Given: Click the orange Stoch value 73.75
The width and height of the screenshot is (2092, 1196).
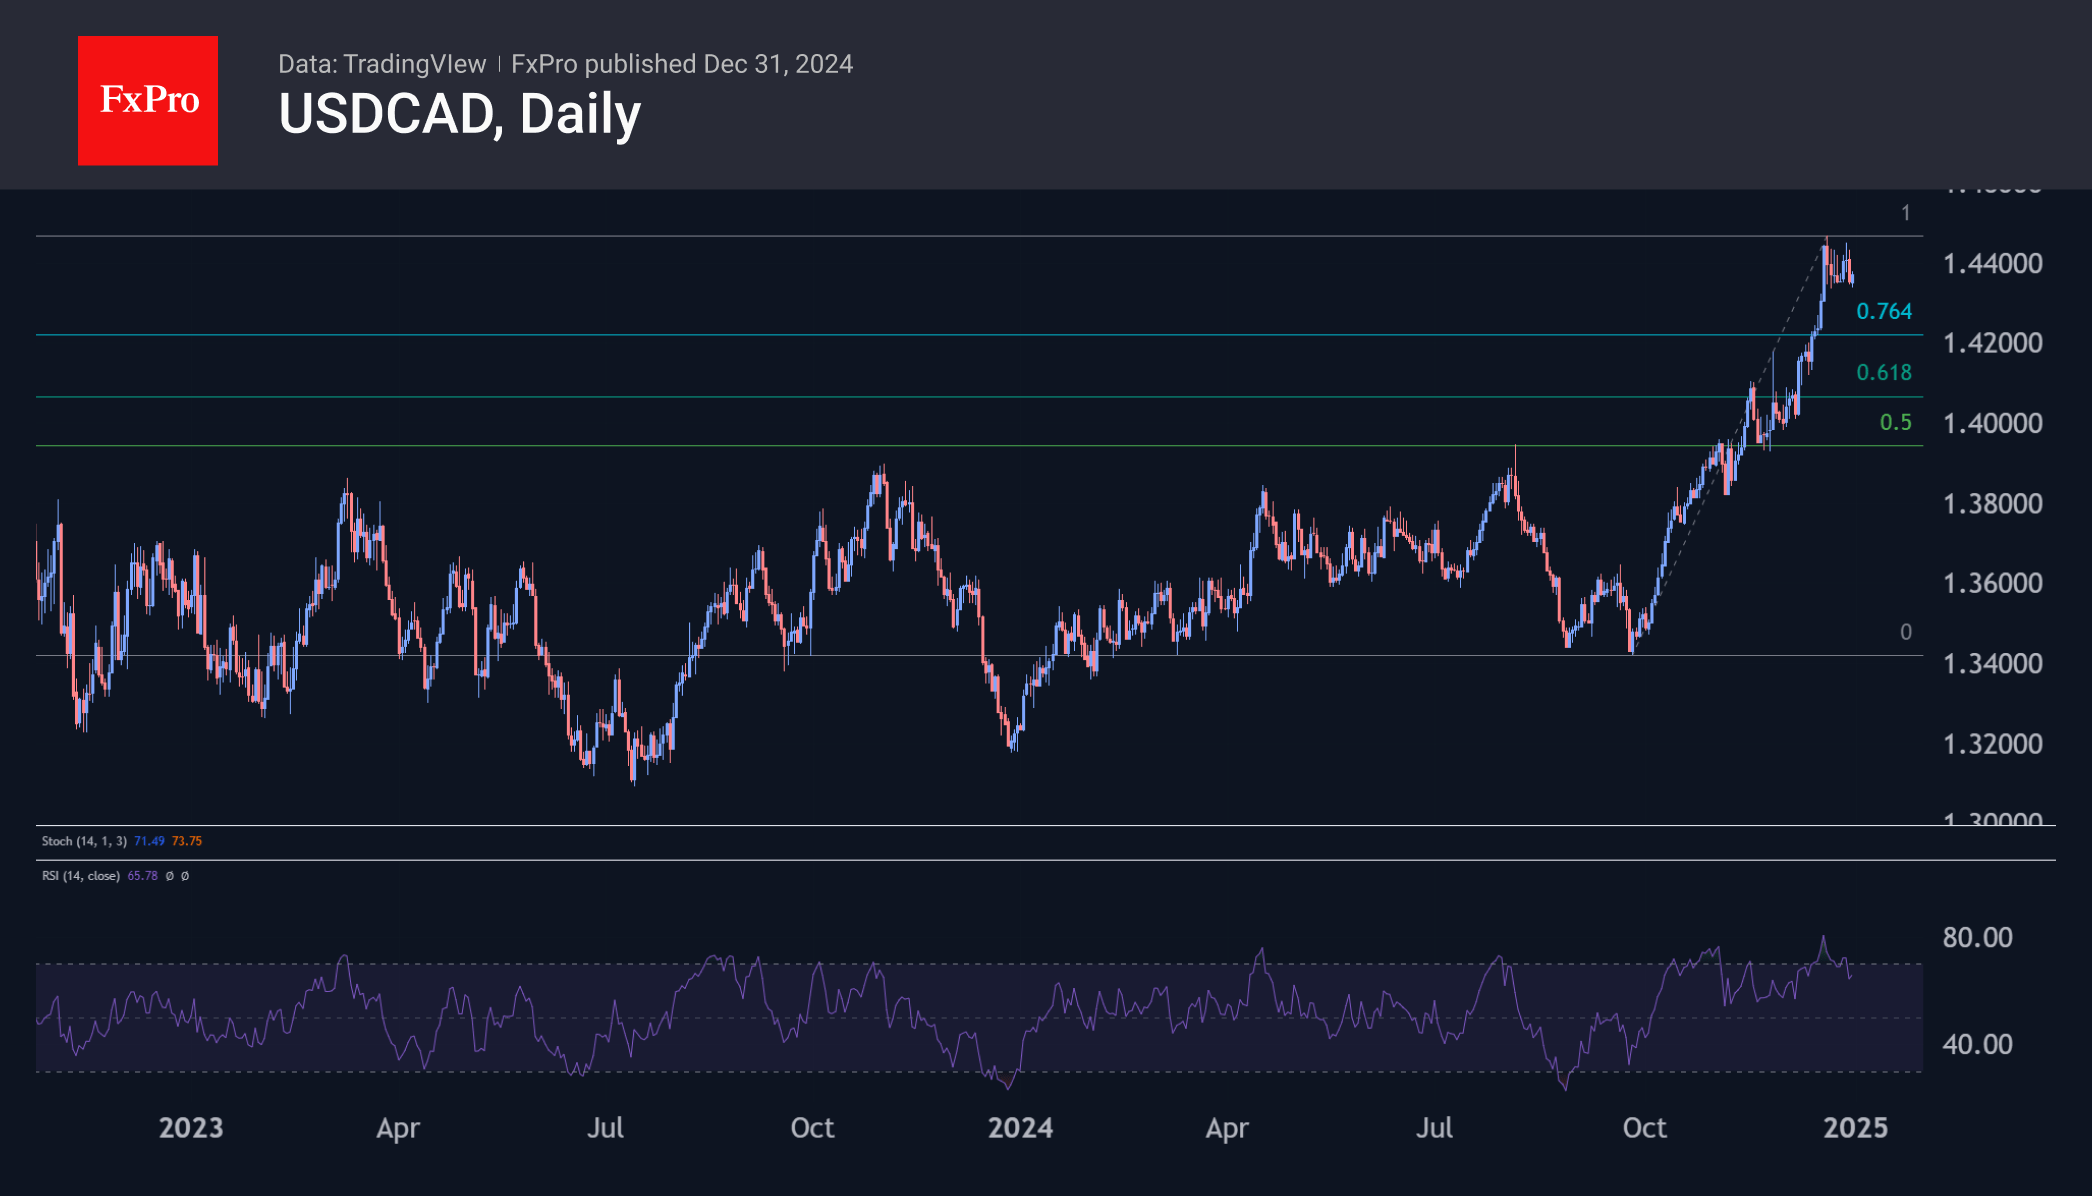Looking at the screenshot, I should (187, 841).
